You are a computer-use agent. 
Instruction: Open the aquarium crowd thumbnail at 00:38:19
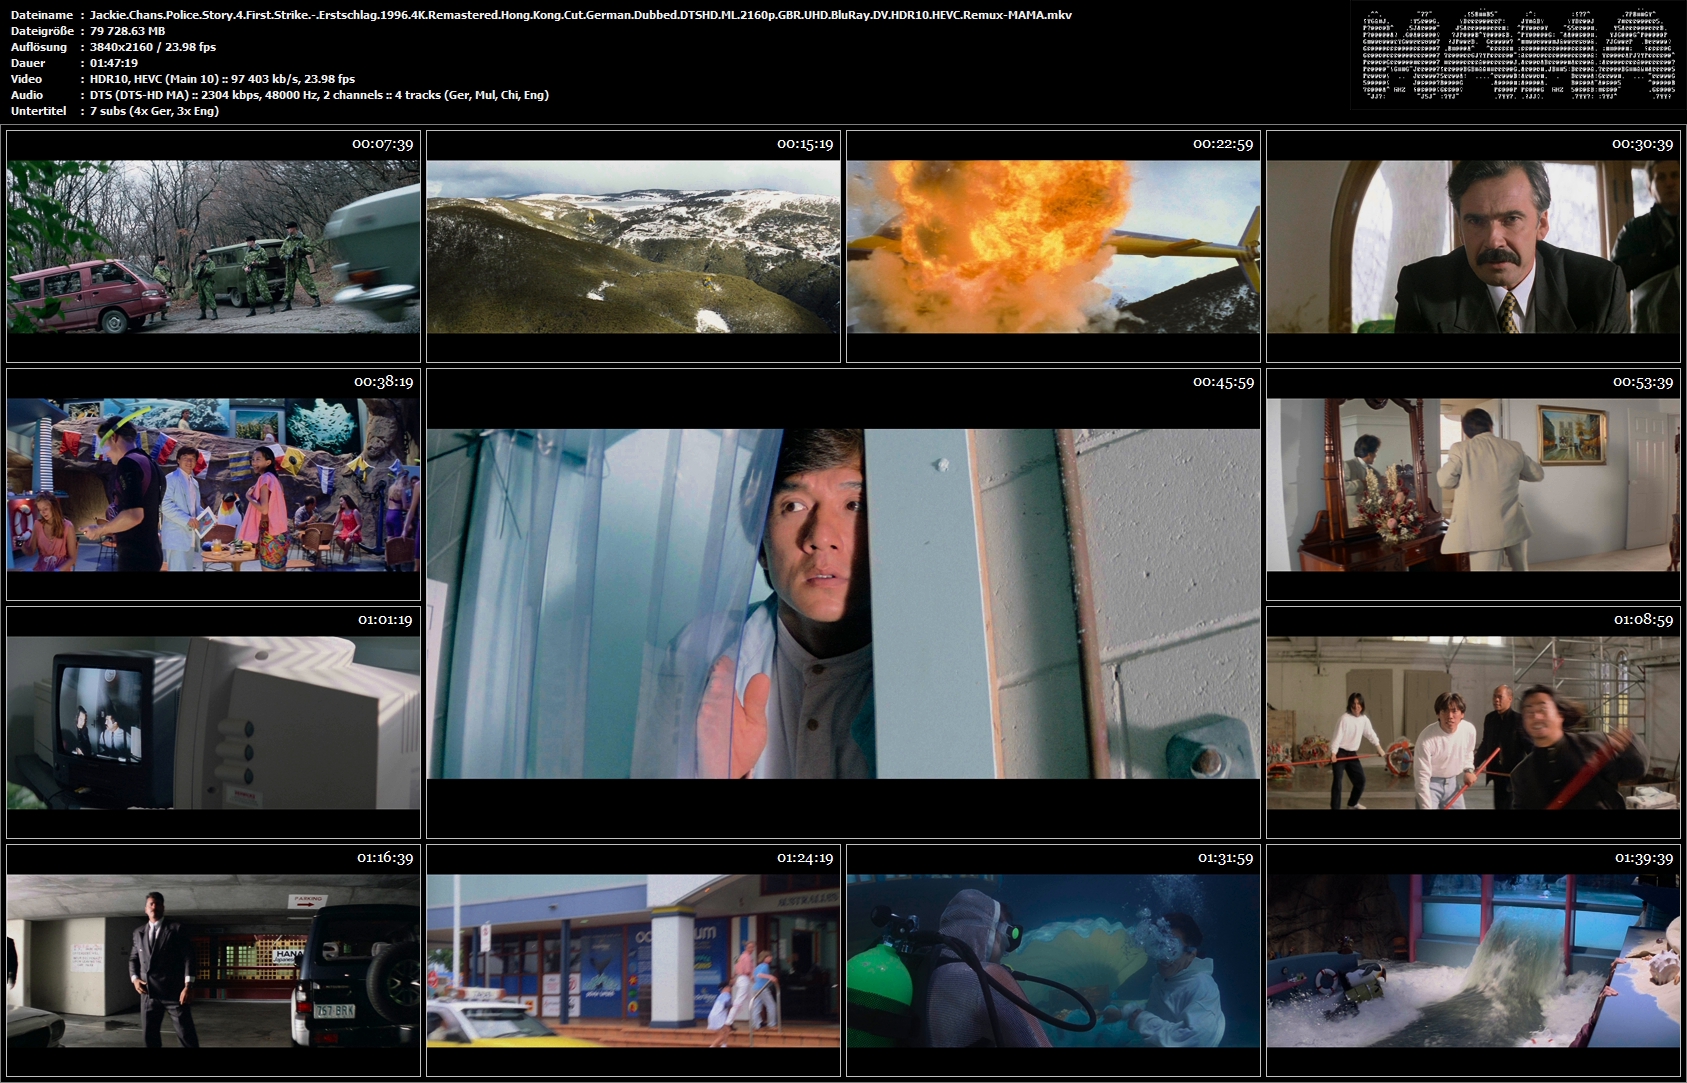213,484
